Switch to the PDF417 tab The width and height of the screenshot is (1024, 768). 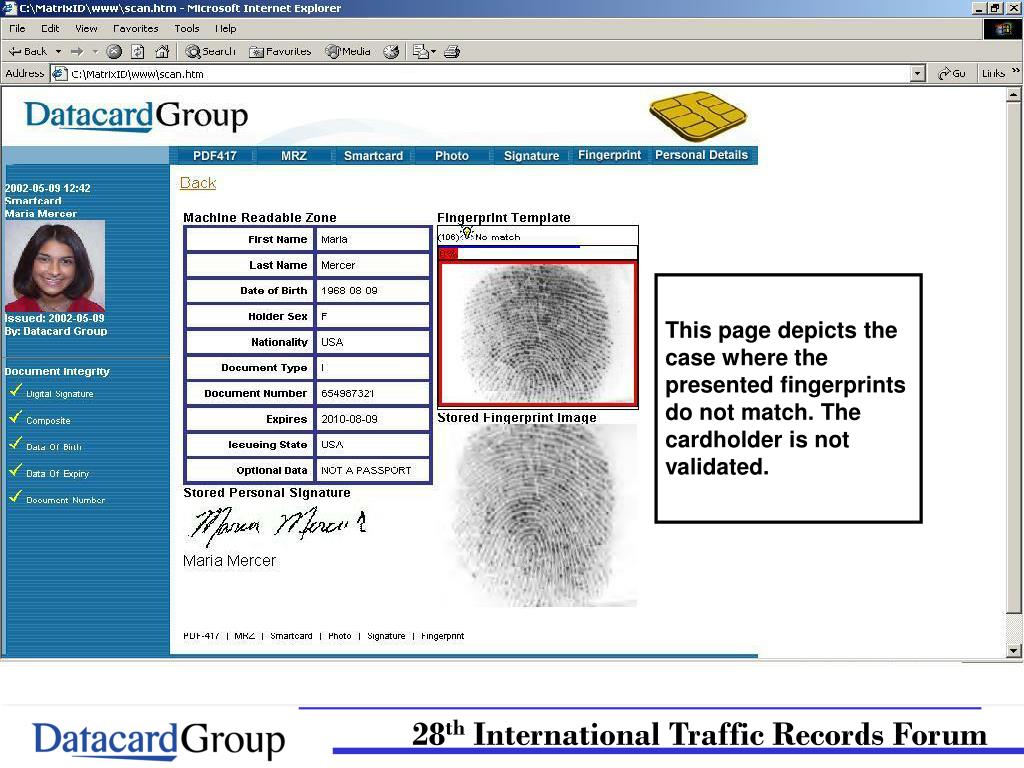pos(214,155)
